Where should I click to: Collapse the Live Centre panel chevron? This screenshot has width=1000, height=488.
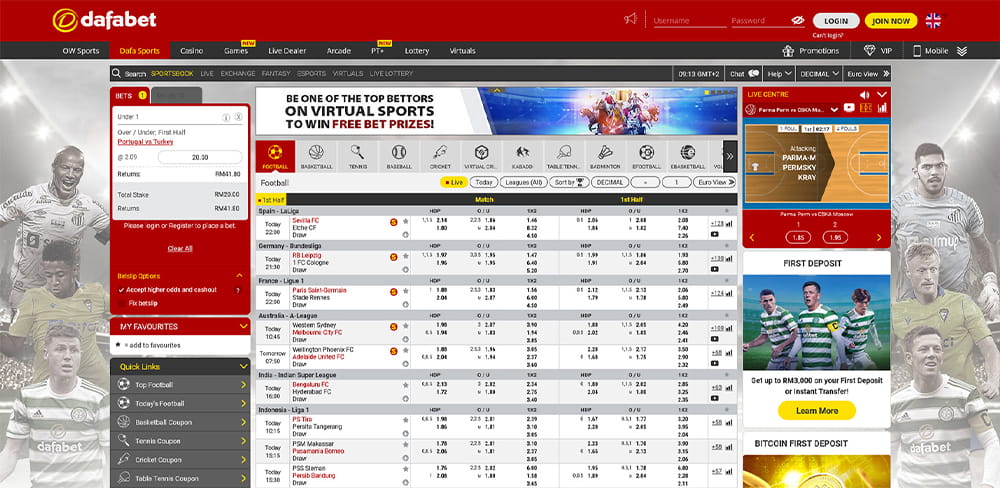pyautogui.click(x=882, y=94)
